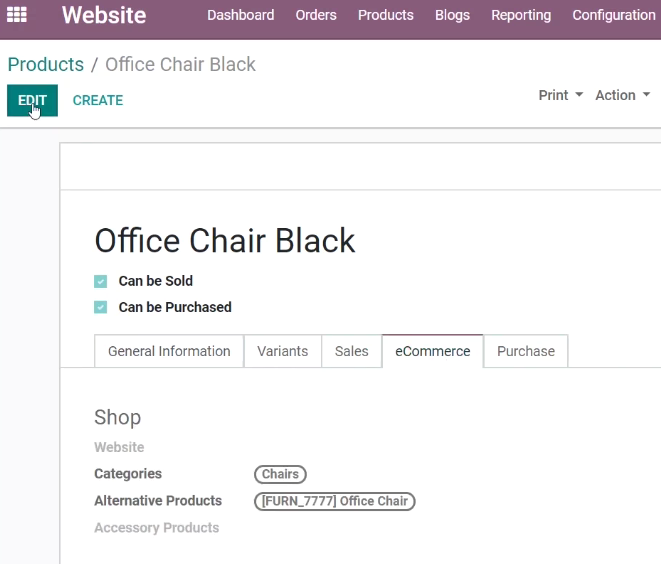Image resolution: width=661 pixels, height=564 pixels.
Task: Open the Dashboard menu
Action: pos(241,15)
